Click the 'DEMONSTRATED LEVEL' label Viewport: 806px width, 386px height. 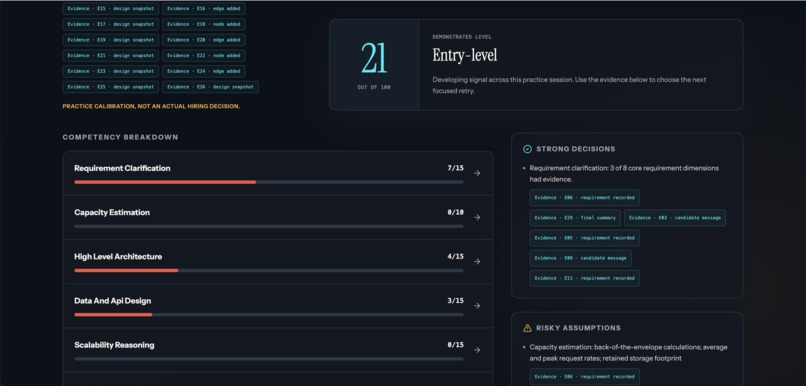[x=462, y=37]
